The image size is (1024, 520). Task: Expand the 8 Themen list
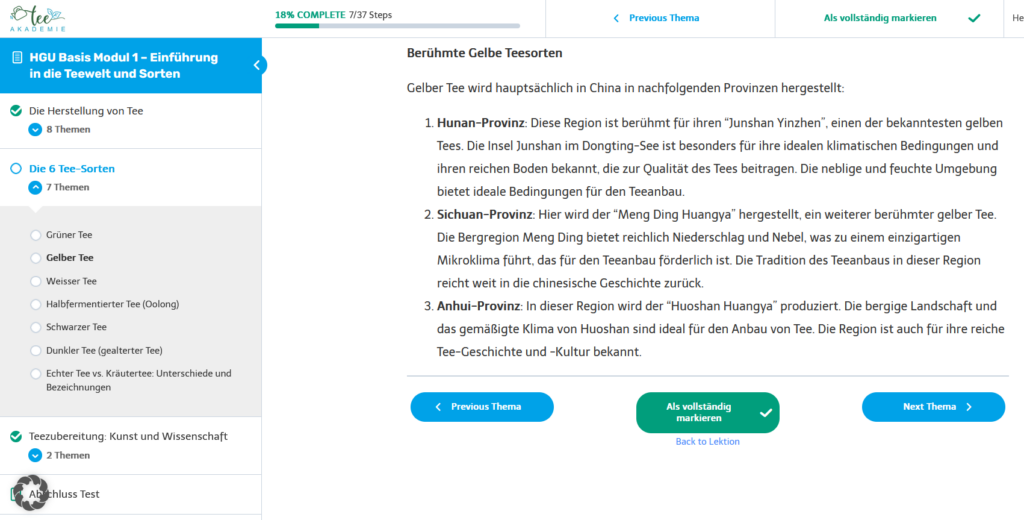[x=35, y=129]
